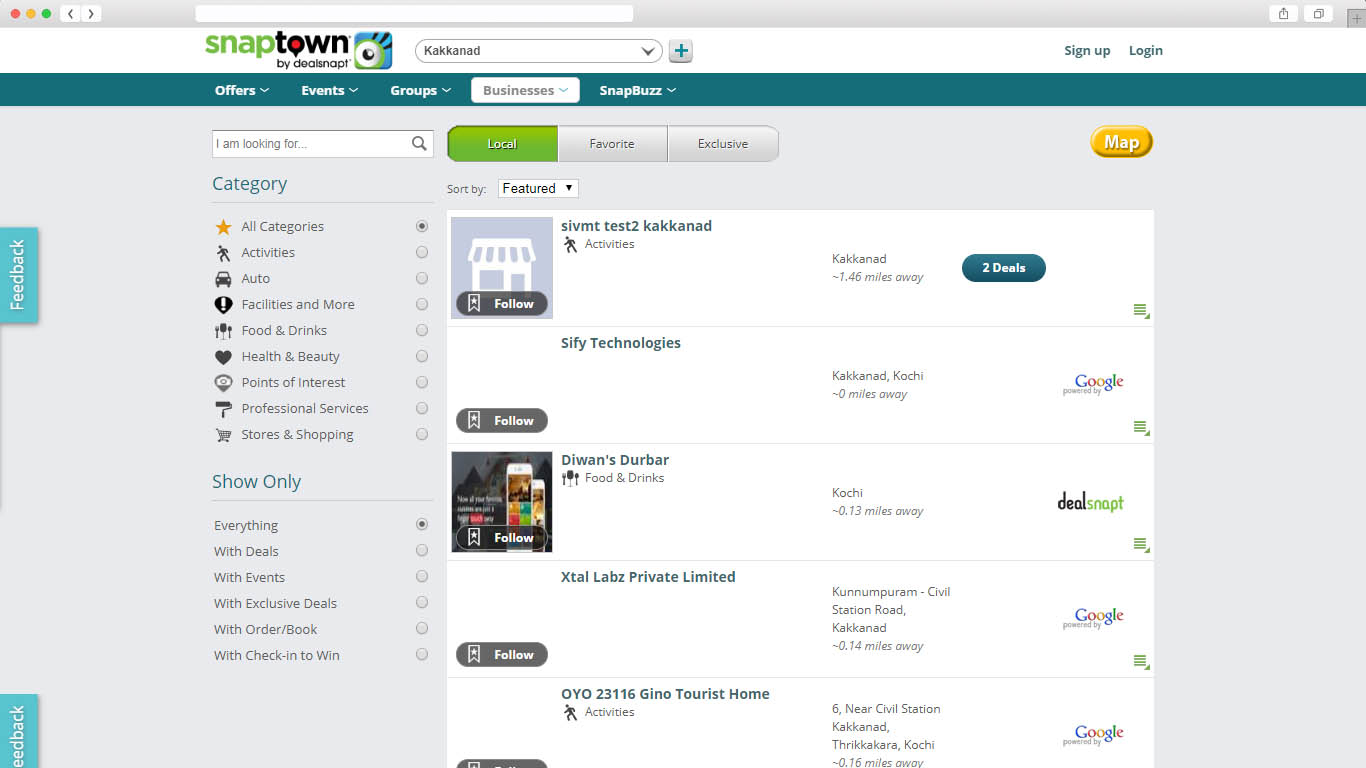Click Google logo in Sify Technologies row

click(x=1094, y=384)
